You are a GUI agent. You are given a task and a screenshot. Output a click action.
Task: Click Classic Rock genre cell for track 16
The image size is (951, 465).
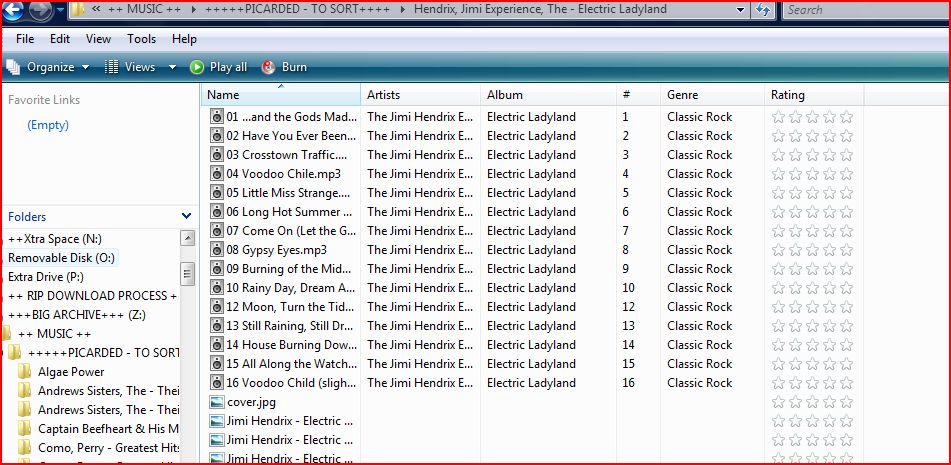pos(700,383)
